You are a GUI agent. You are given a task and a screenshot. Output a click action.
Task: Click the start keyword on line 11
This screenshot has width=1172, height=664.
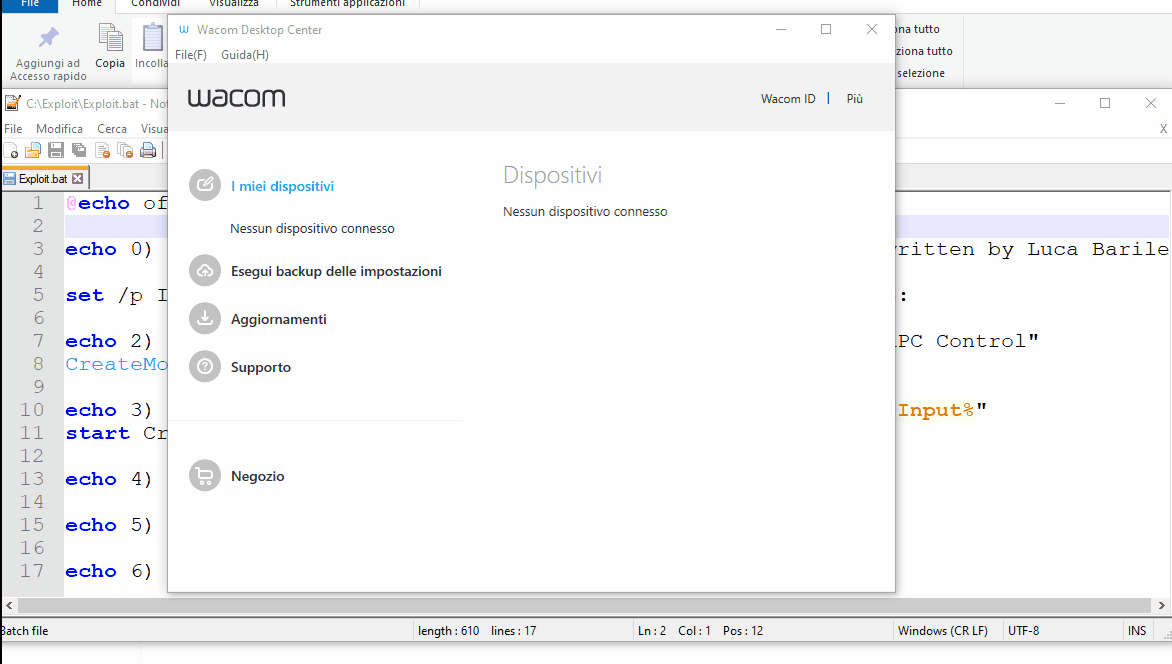click(97, 433)
